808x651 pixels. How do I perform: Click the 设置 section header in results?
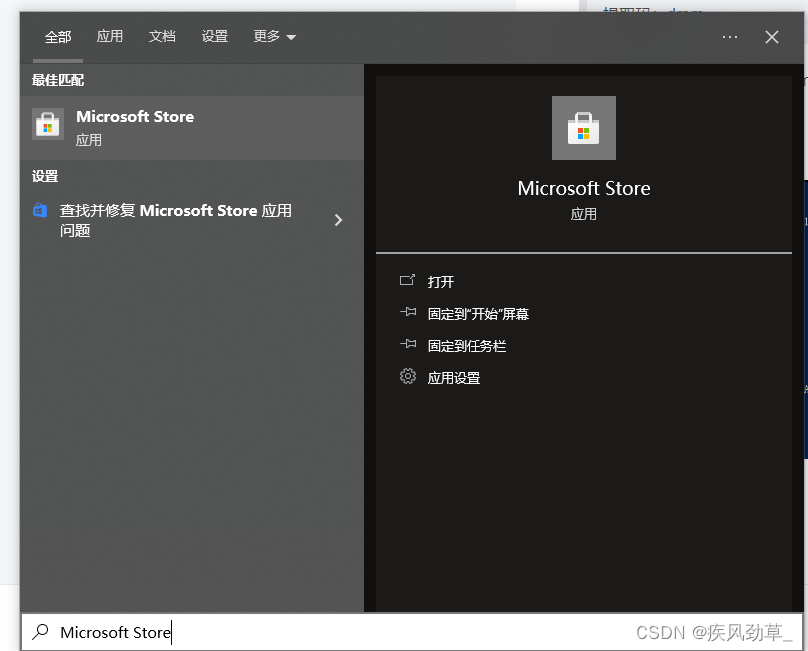(45, 176)
